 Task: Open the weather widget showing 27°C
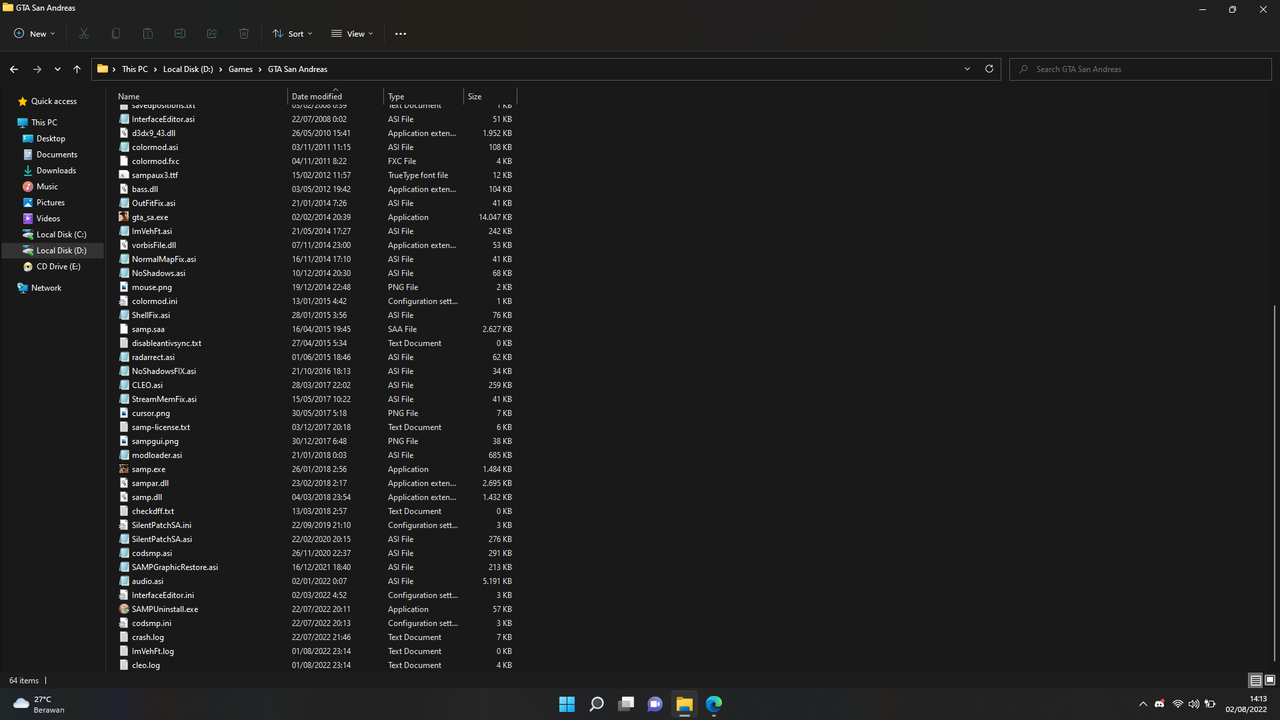click(38, 704)
